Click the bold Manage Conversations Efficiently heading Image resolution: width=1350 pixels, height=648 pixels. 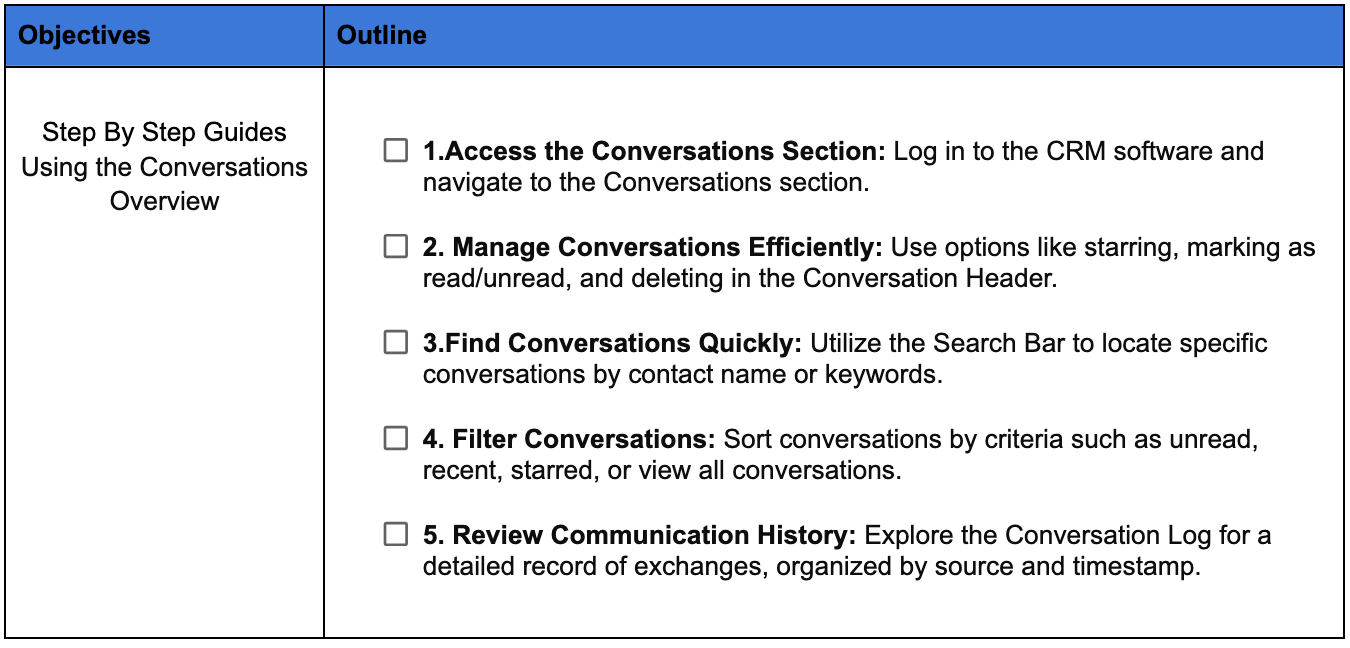653,247
